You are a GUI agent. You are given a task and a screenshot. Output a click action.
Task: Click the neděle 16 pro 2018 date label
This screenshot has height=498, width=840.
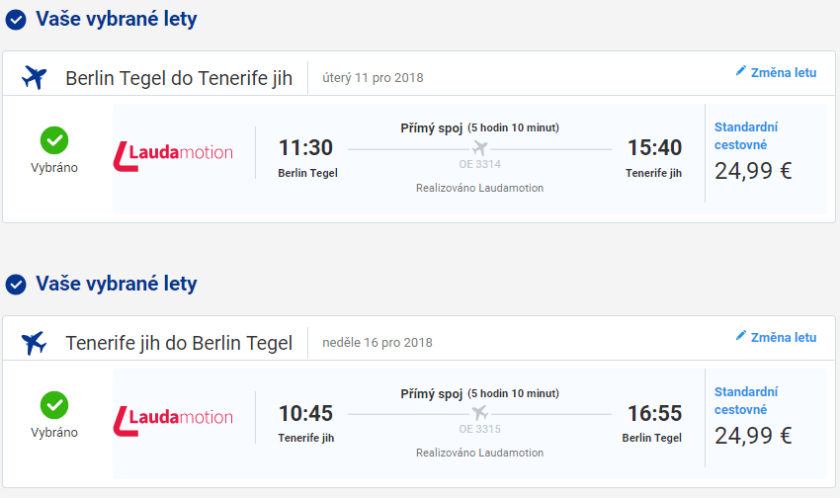377,343
